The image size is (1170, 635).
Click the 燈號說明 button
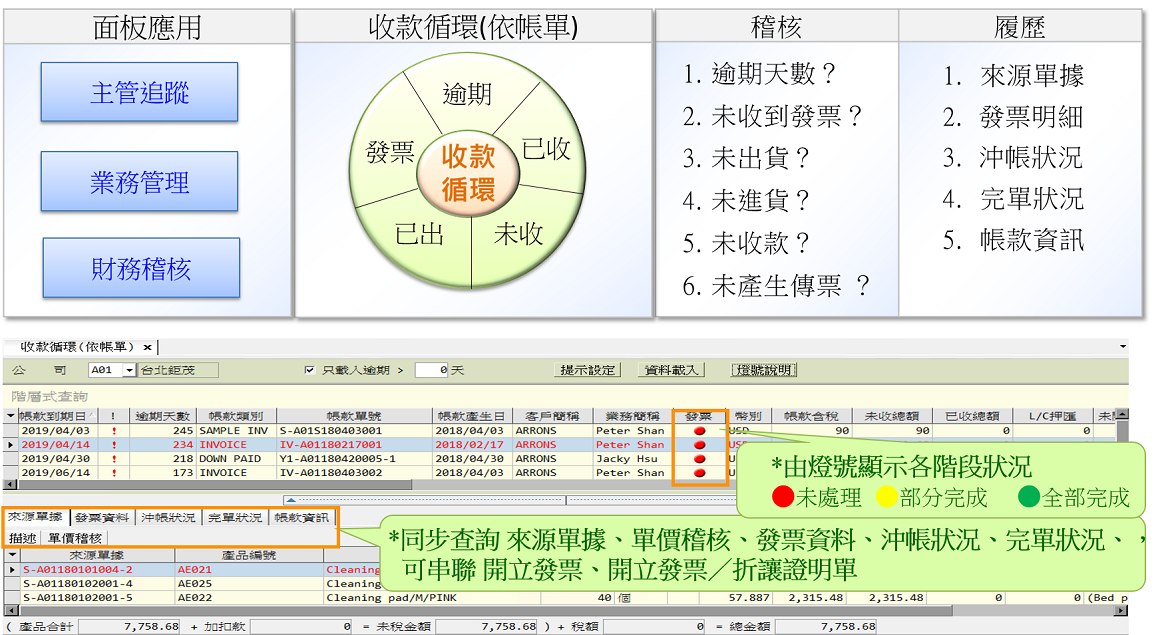click(x=764, y=370)
